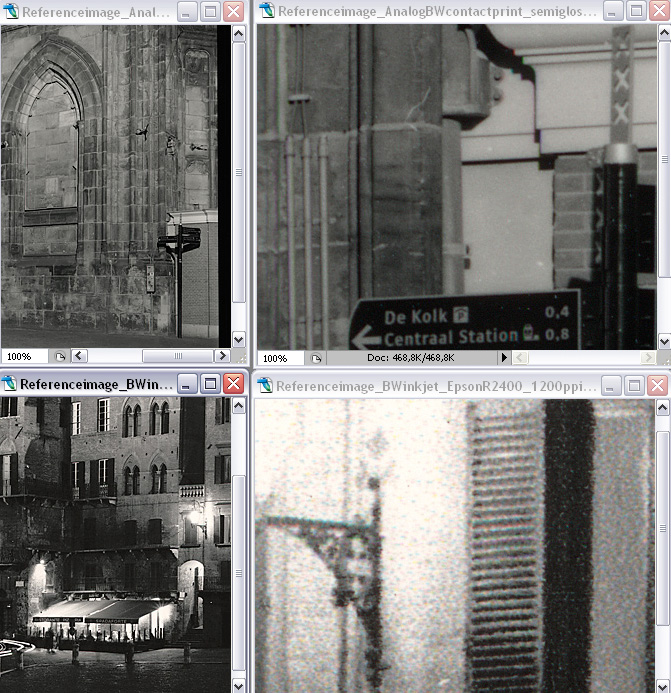Image resolution: width=671 pixels, height=693 pixels.
Task: Minimize the Referenceimage_Anal… window
Action: 187,11
